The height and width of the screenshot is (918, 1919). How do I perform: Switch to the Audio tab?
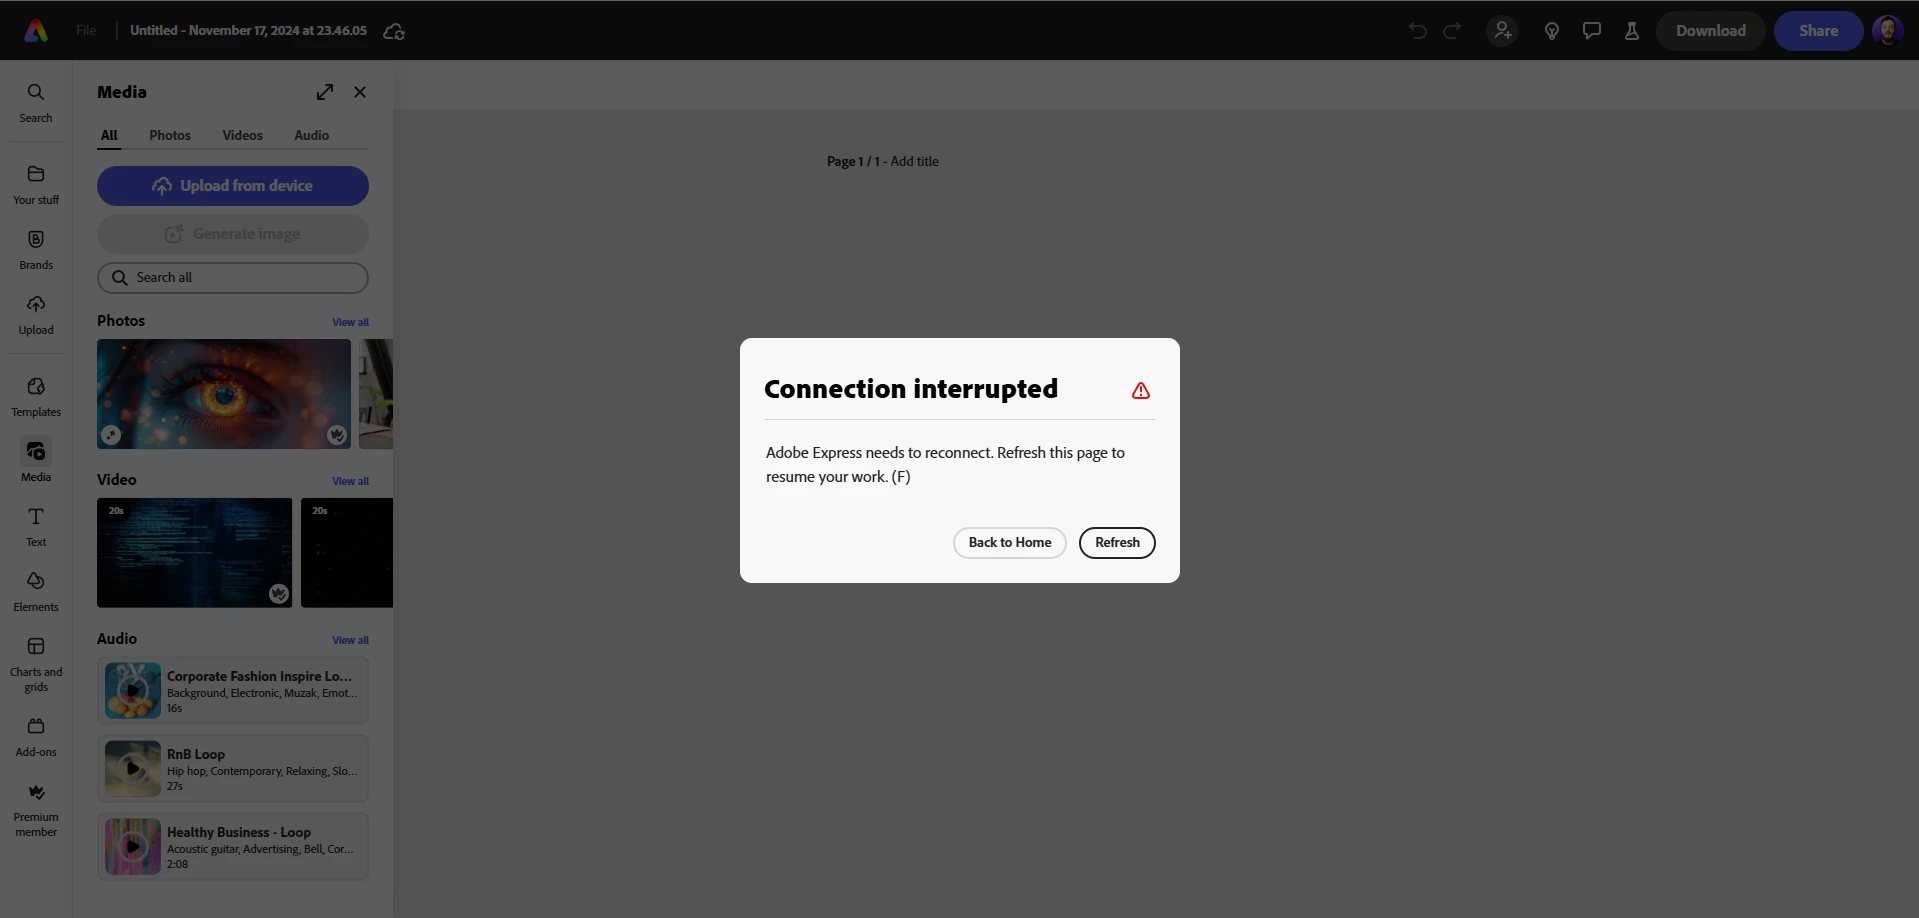coord(311,135)
